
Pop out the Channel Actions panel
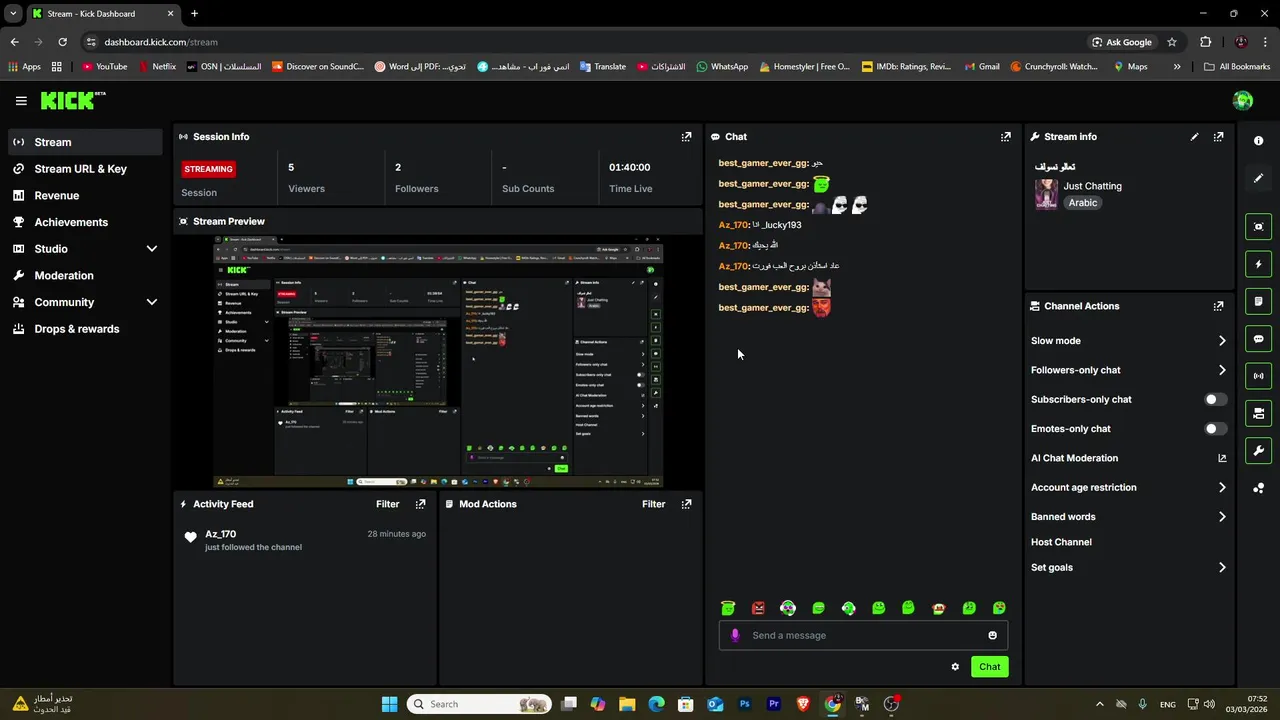pos(1218,306)
